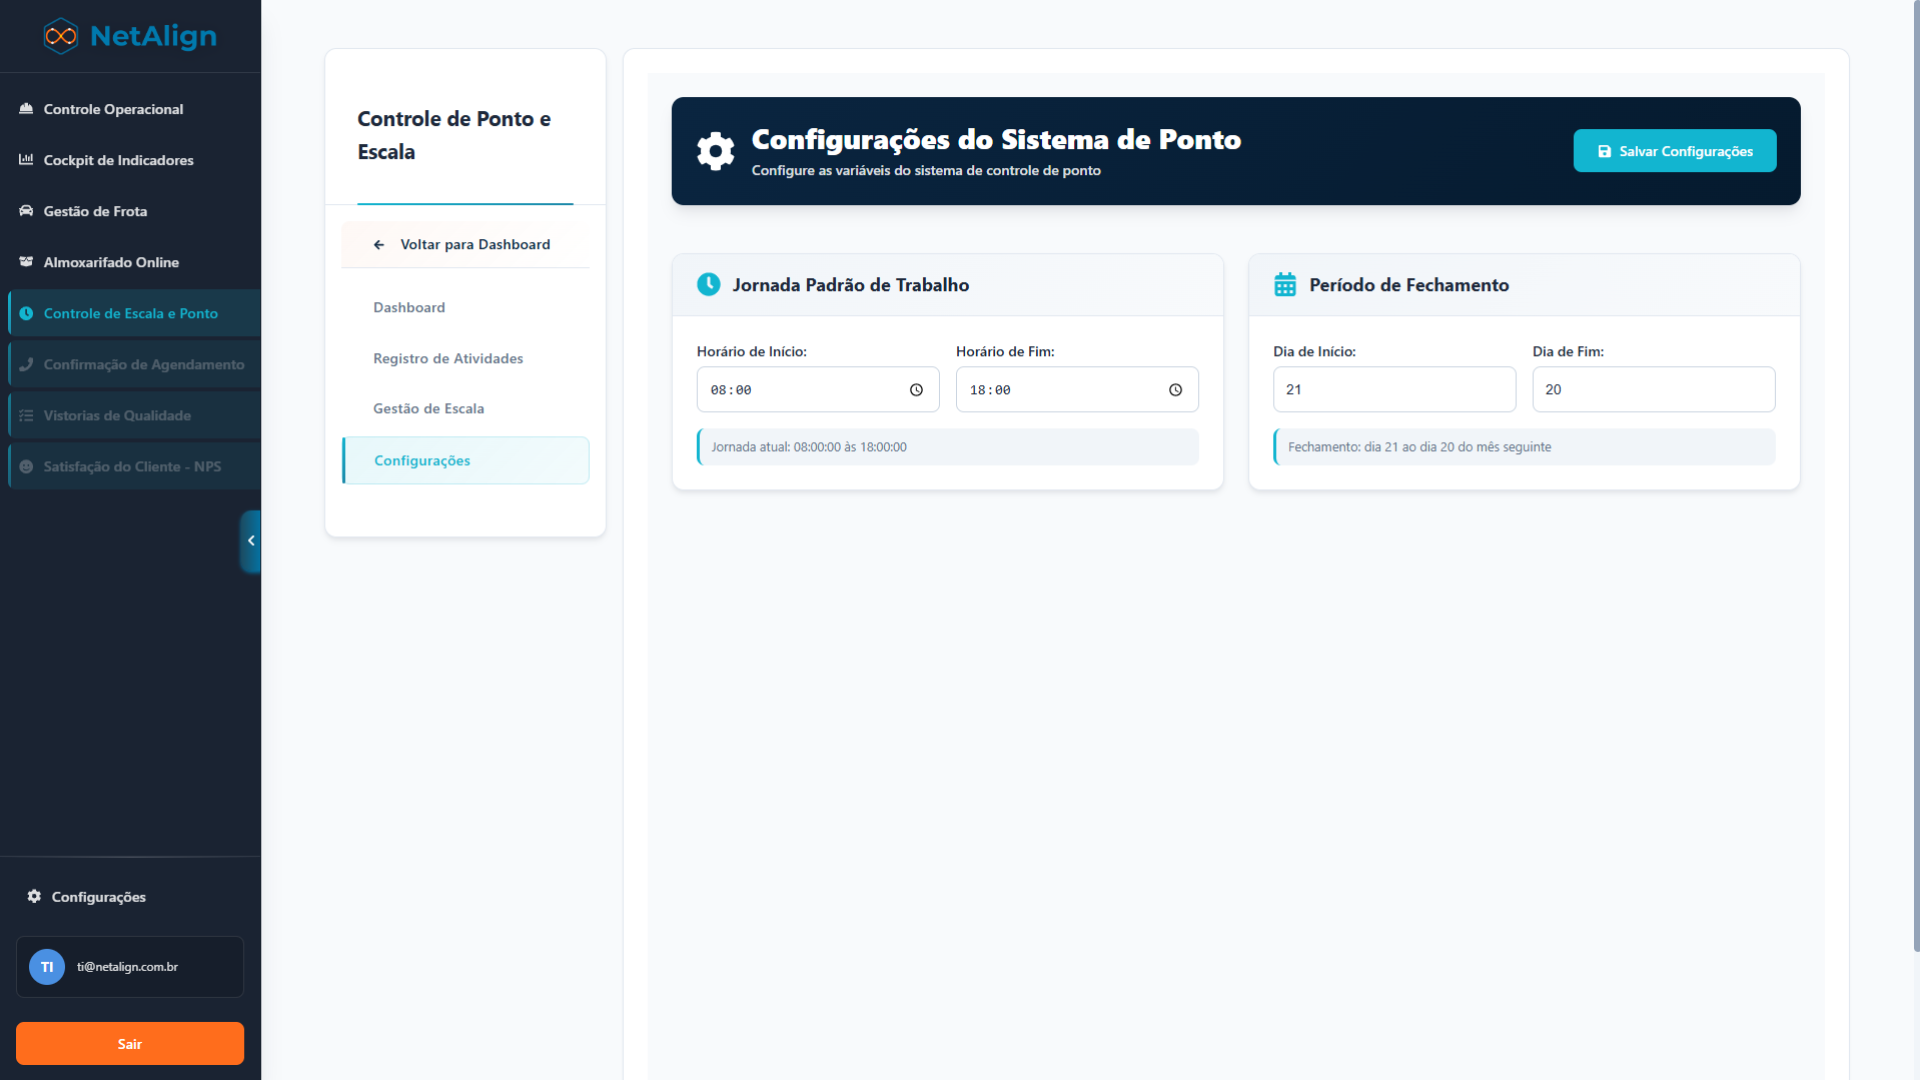
Task: Open Registro de Atividades menu item
Action: coord(448,359)
